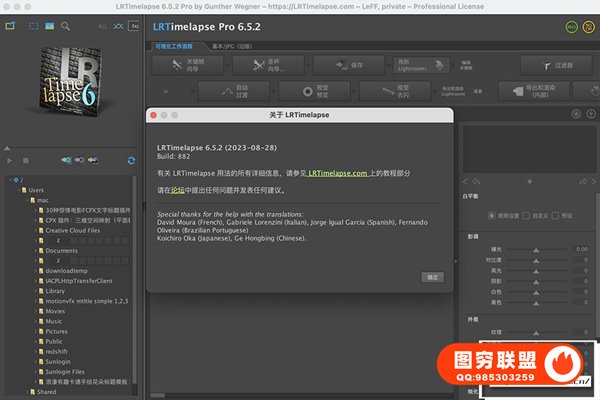The width and height of the screenshot is (600, 400).
Task: Click the refresh folder tree icon
Action: click(x=130, y=160)
